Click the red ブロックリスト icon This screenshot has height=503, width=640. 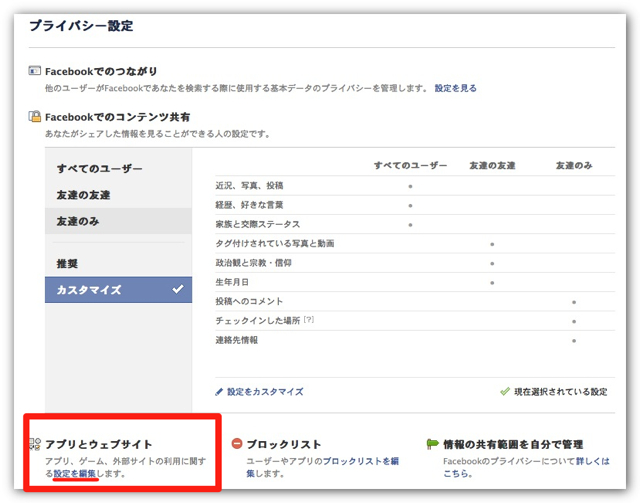coord(236,444)
